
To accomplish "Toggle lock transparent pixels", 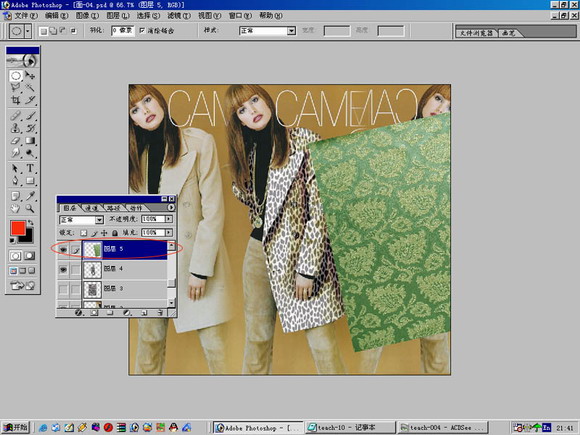I will (84, 233).
